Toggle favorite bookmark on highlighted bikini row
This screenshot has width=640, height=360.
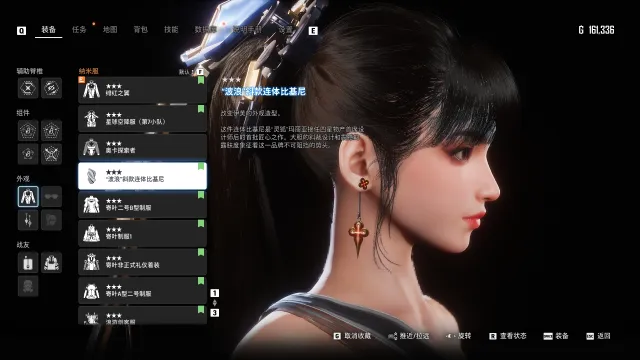[x=201, y=166]
